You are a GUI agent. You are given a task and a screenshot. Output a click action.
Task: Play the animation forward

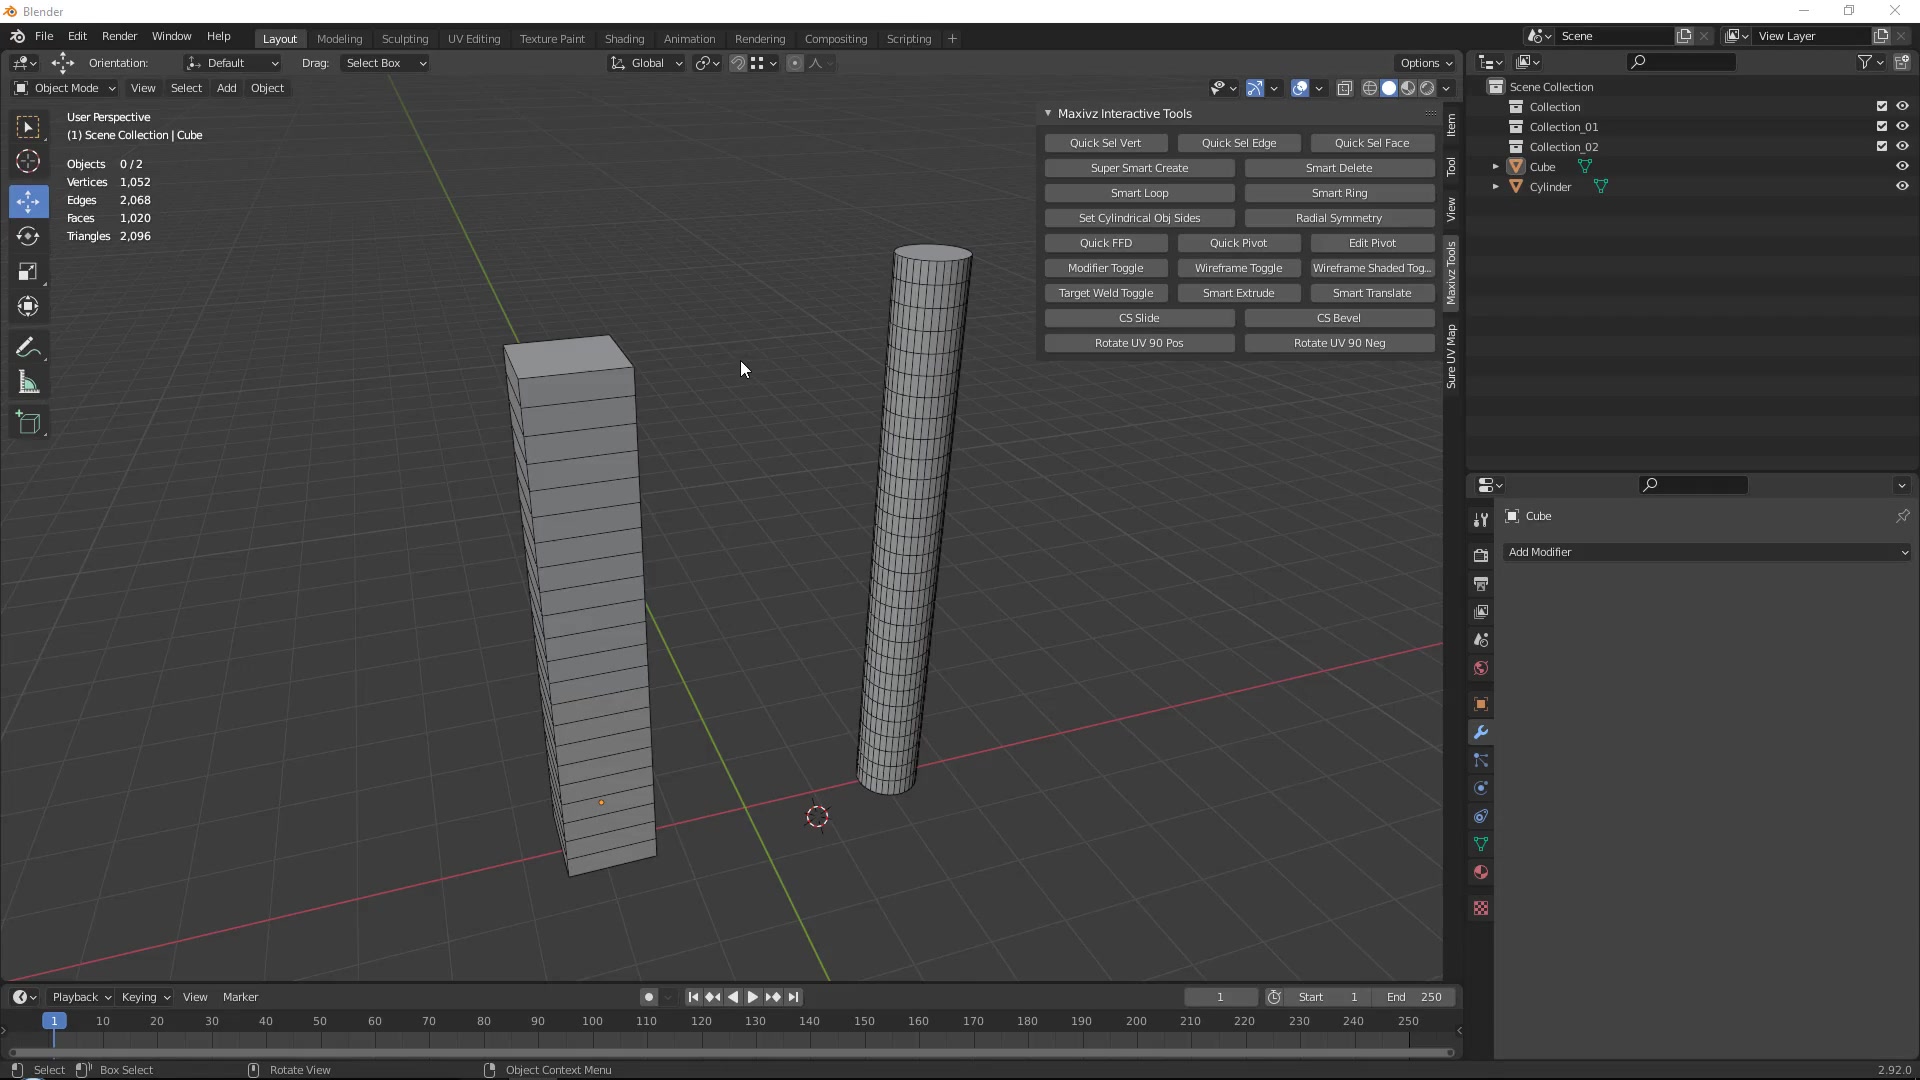click(x=752, y=997)
